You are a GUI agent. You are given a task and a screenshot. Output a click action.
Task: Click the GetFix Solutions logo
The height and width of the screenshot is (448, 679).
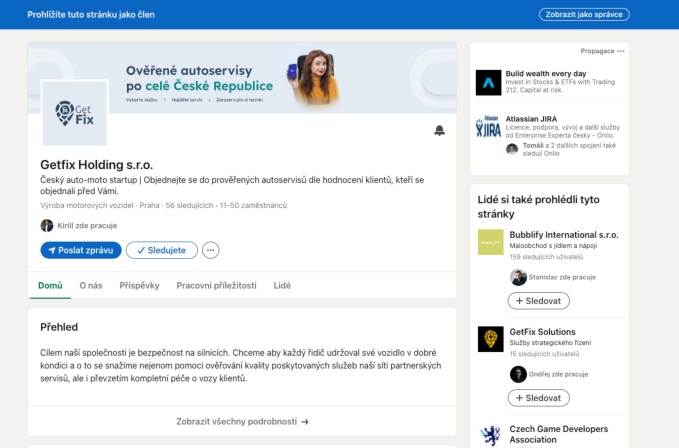[491, 339]
